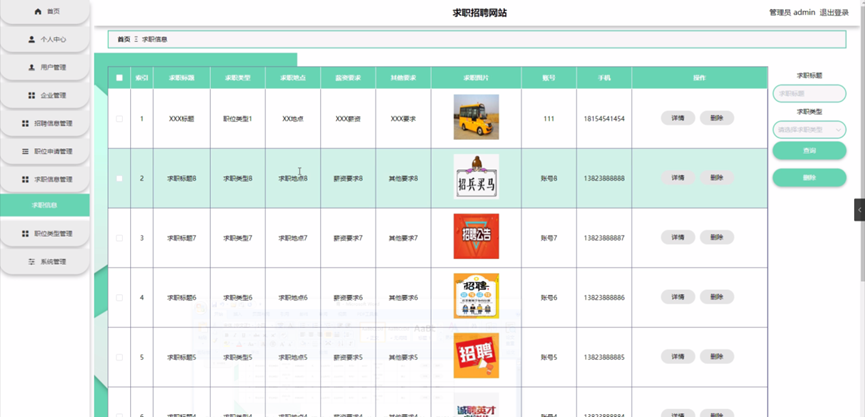The image size is (865, 417).
Task: Open 详情 for 求职标题7 row
Action: pyautogui.click(x=678, y=237)
